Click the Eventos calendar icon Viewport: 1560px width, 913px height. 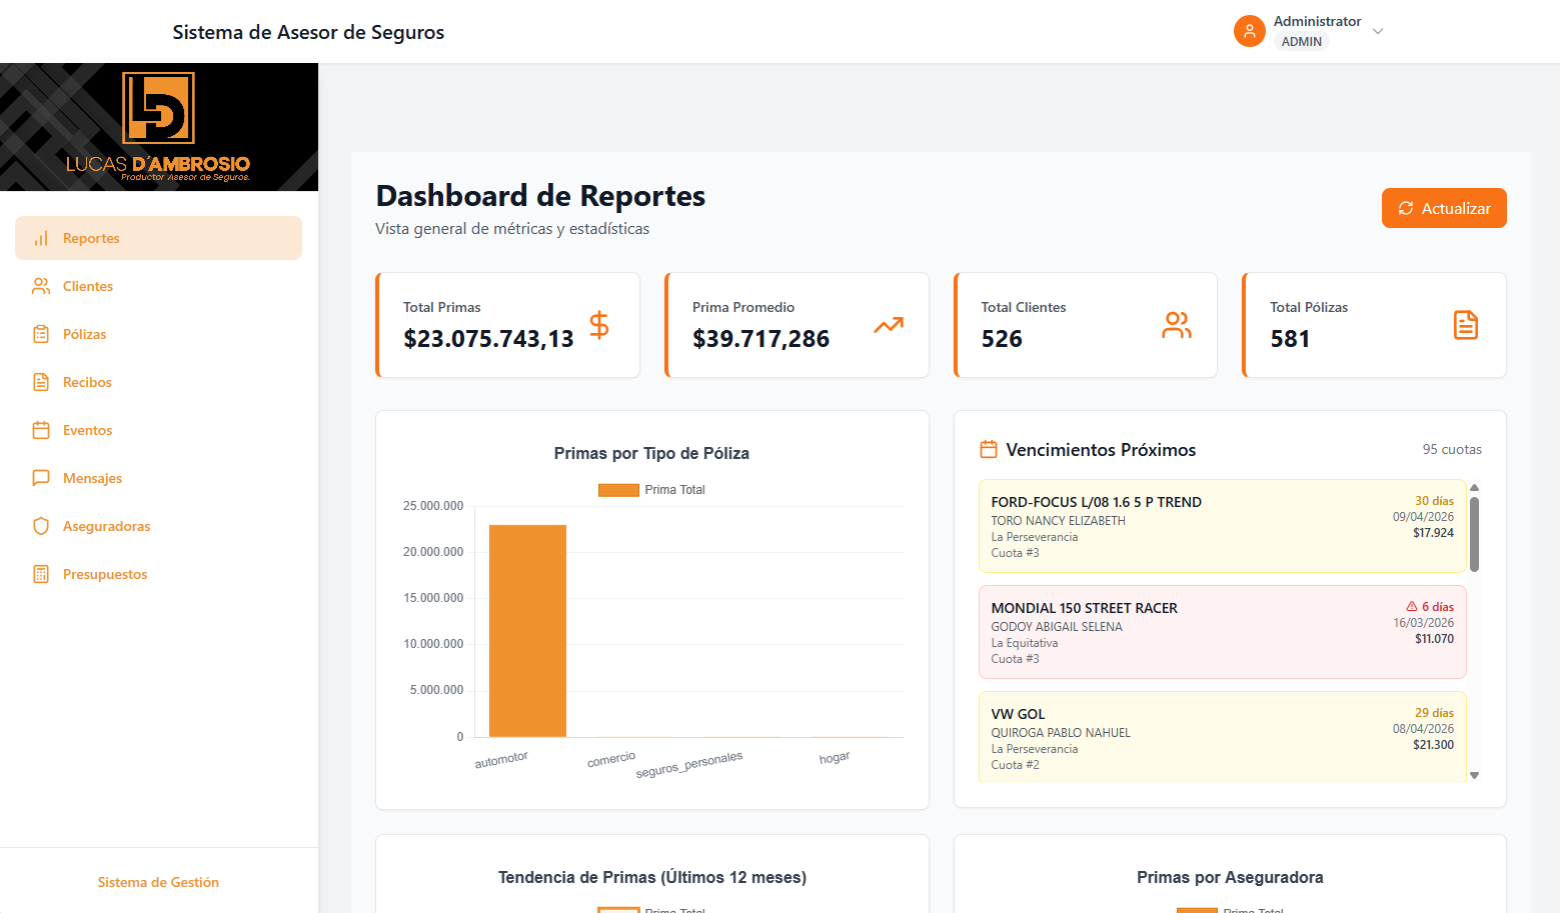41,430
